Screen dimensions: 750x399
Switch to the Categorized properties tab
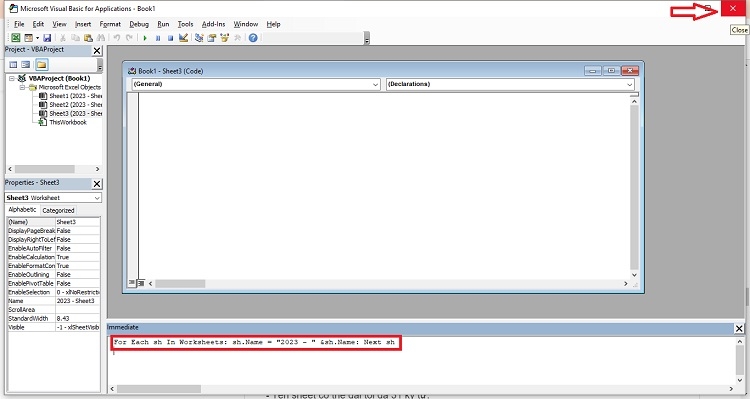(x=58, y=211)
